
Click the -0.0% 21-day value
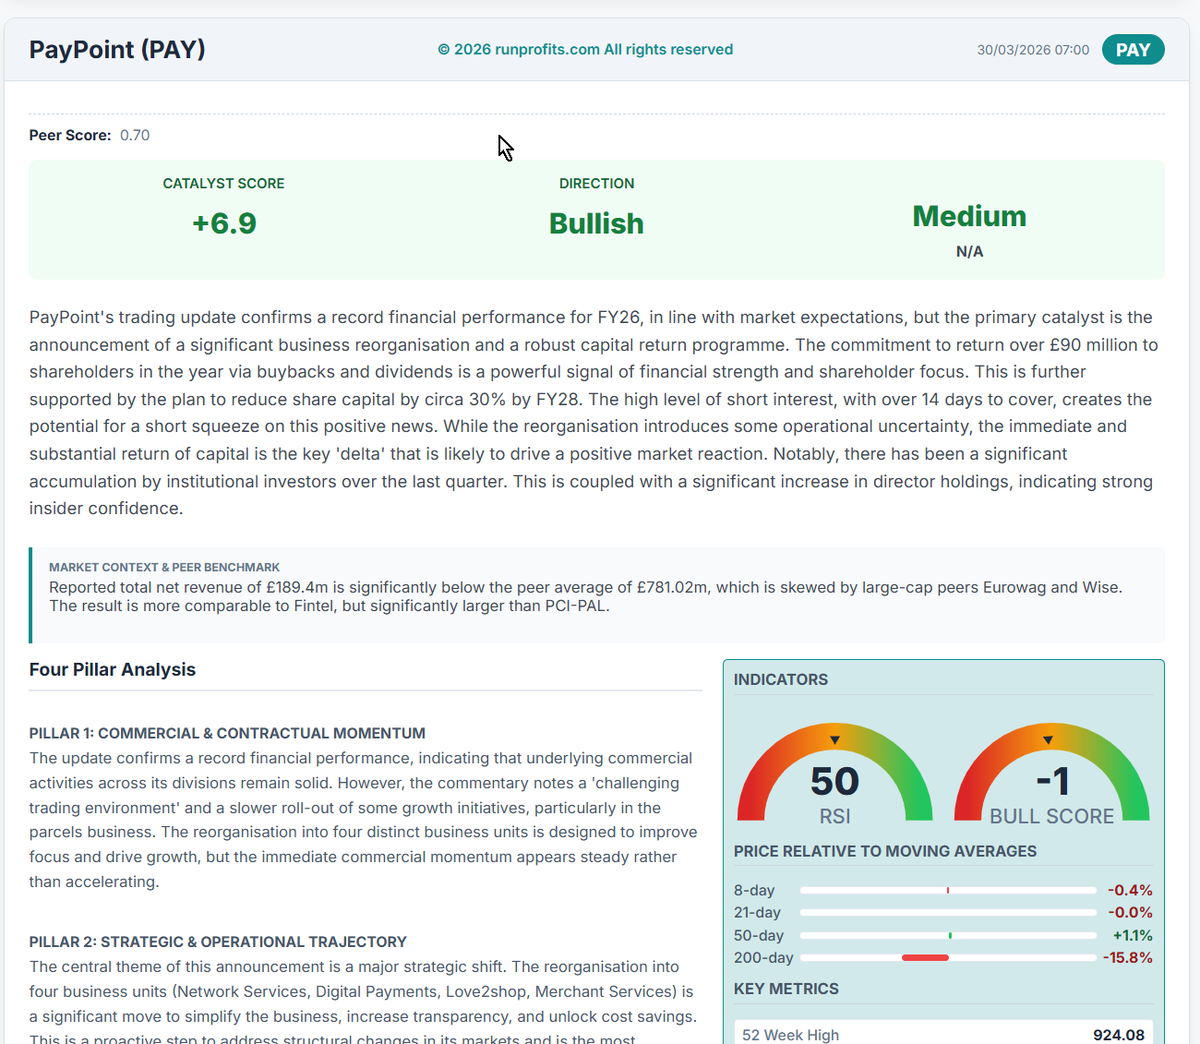click(1130, 912)
